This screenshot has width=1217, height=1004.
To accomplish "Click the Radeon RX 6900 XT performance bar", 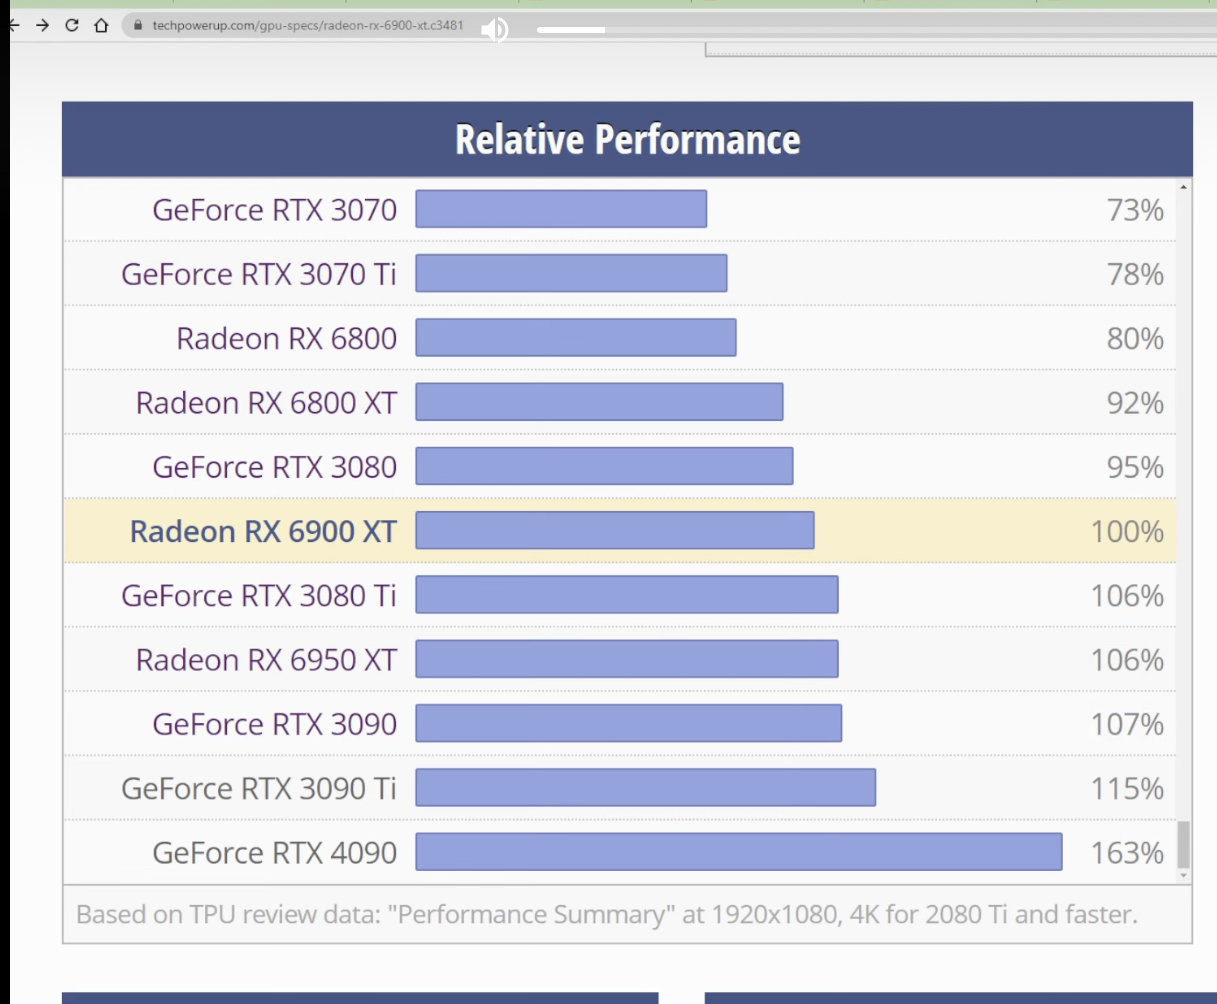I will pyautogui.click(x=615, y=530).
